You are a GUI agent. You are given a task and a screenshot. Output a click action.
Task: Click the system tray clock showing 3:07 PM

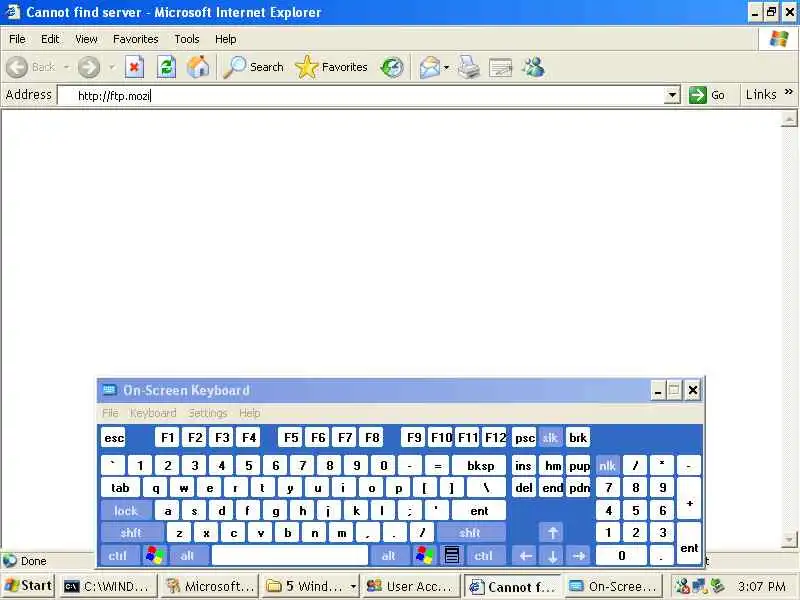point(762,587)
